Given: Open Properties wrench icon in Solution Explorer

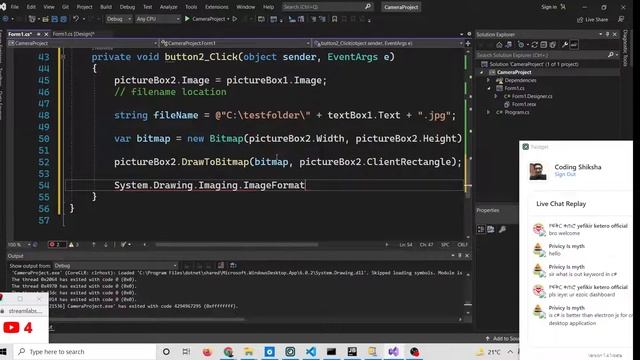Looking at the screenshot, I should [565, 44].
